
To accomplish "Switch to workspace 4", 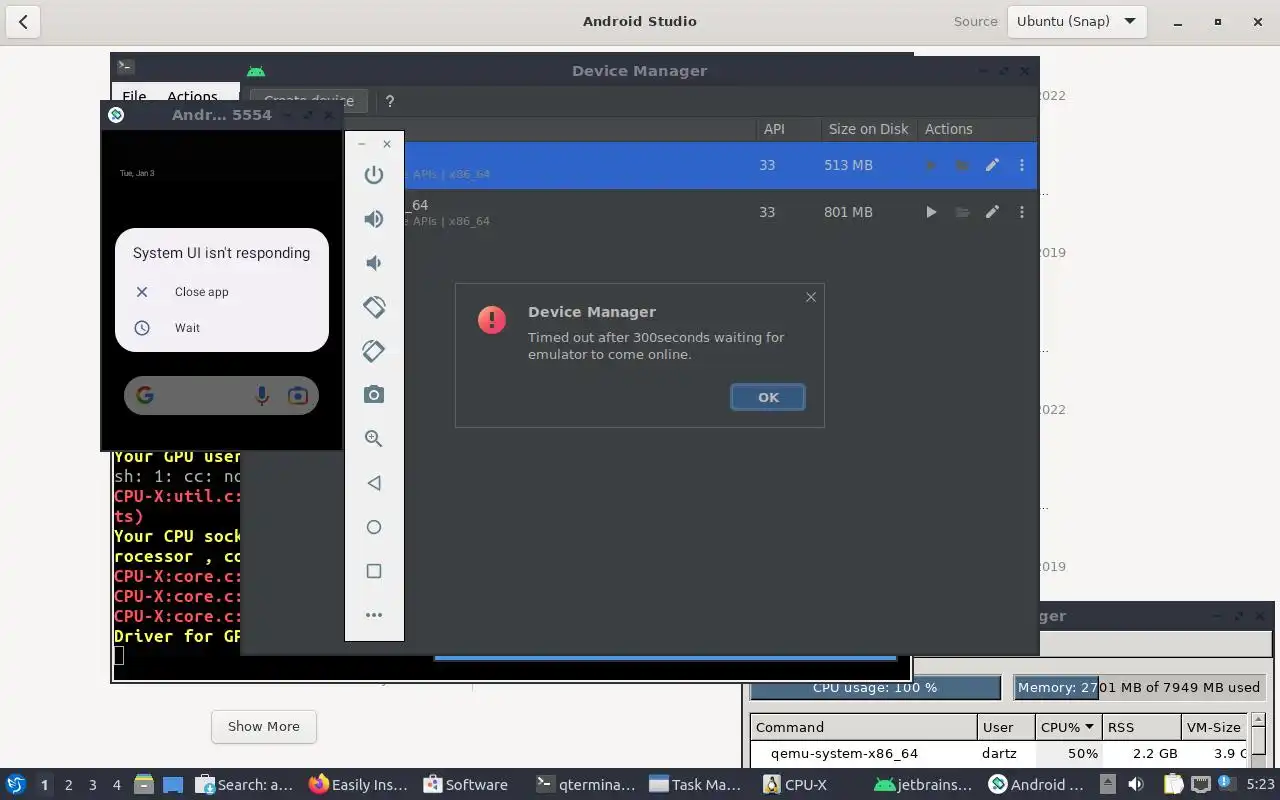I will (x=116, y=784).
